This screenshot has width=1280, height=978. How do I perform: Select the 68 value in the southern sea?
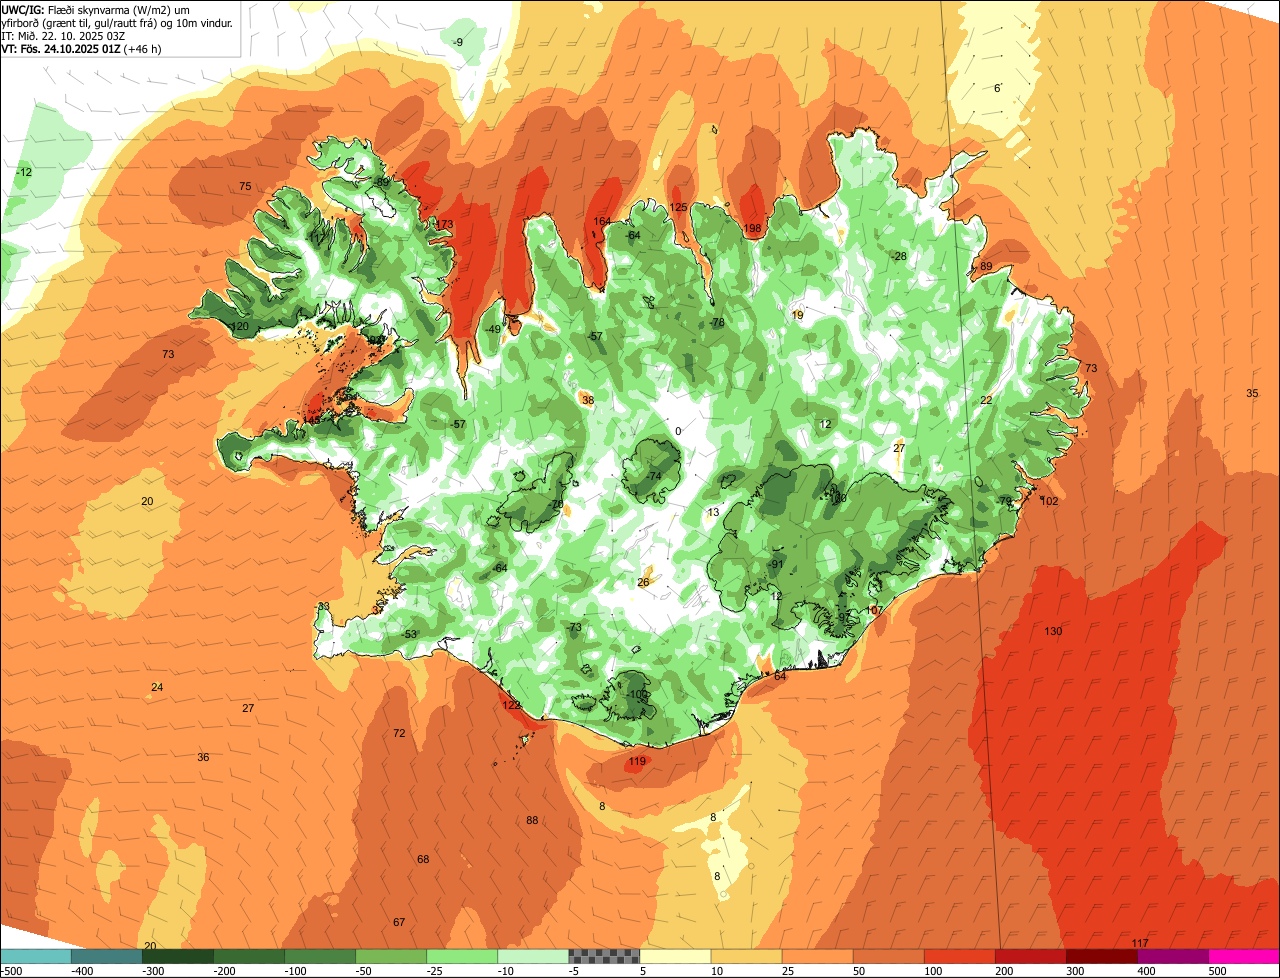pos(423,859)
